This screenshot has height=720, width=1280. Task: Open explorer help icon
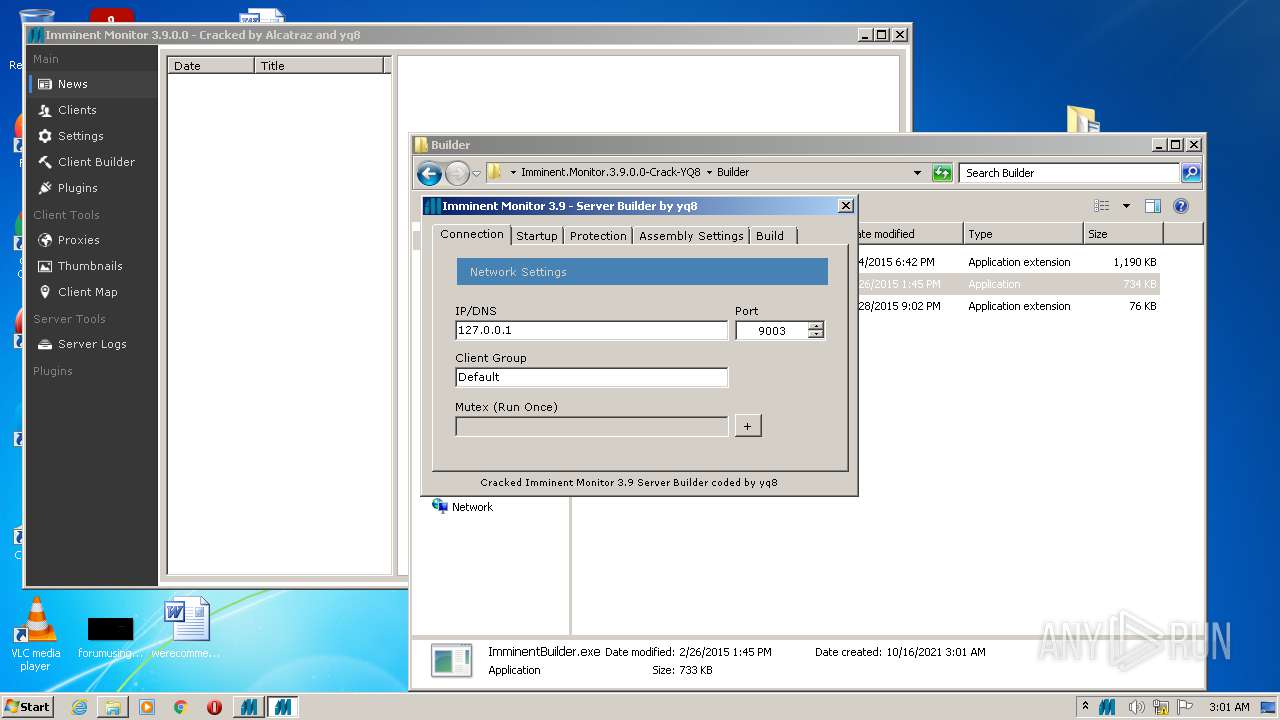point(1180,206)
